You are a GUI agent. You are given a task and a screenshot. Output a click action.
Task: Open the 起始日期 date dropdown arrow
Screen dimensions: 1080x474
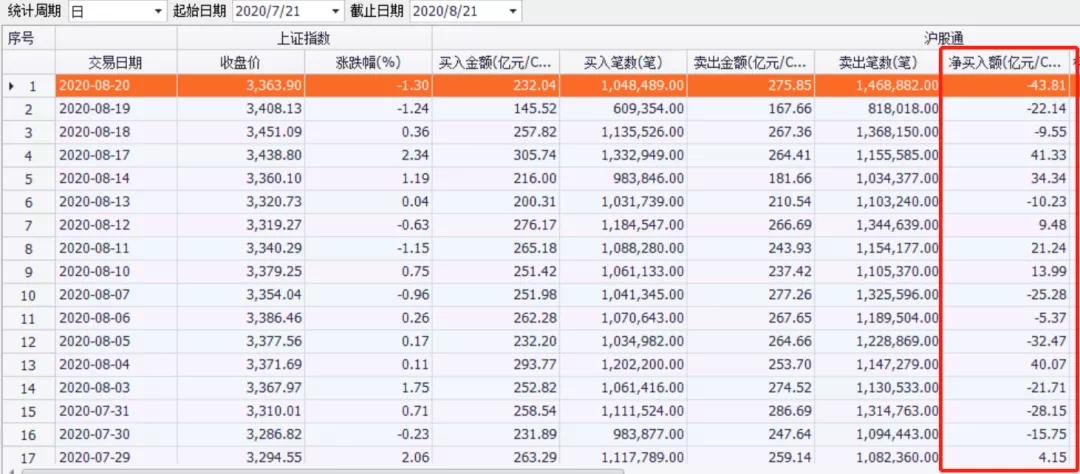click(x=335, y=11)
